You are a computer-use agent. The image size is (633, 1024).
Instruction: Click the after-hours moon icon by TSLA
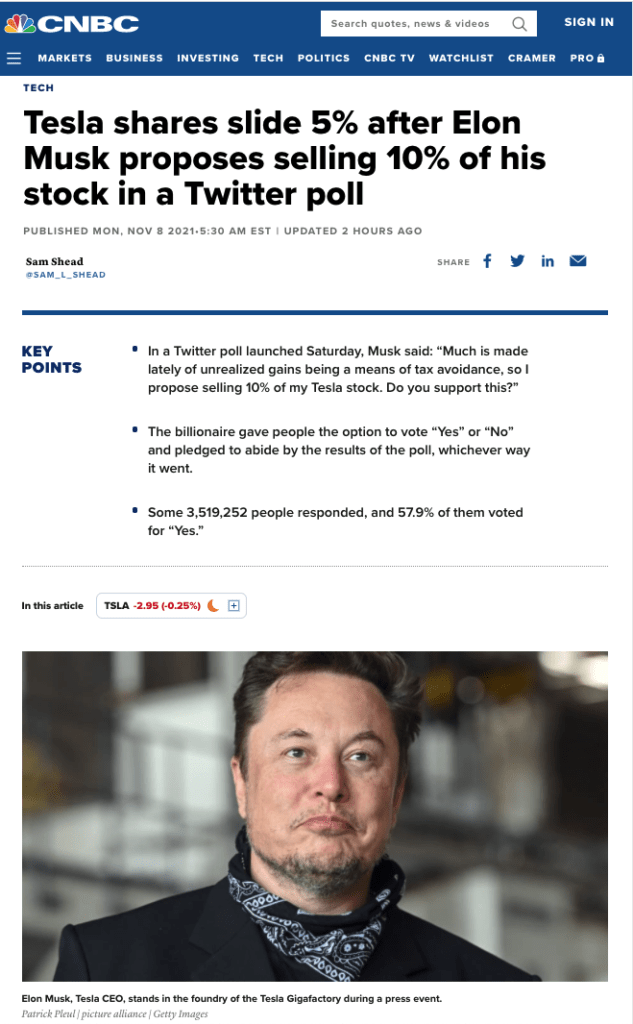pyautogui.click(x=213, y=606)
